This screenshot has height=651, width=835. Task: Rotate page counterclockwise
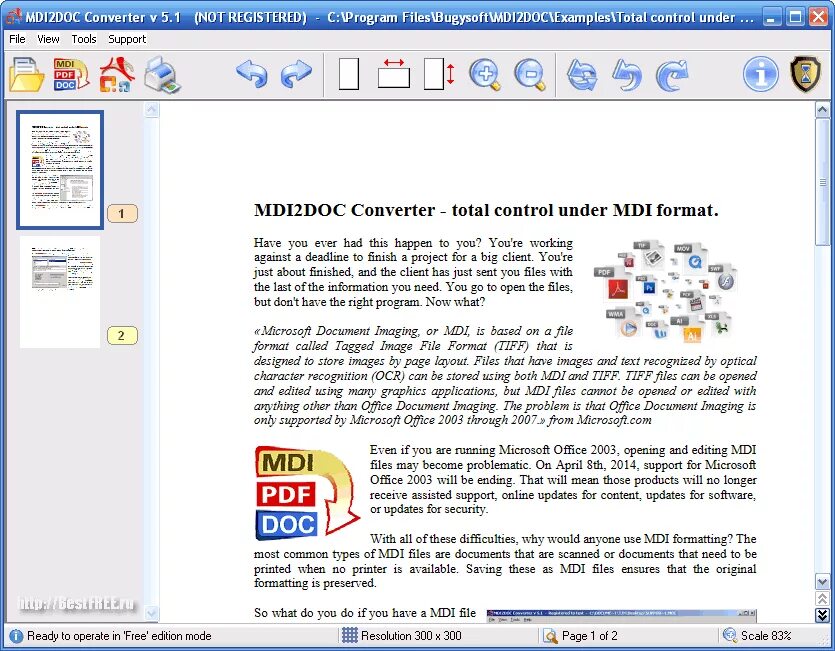pos(627,75)
